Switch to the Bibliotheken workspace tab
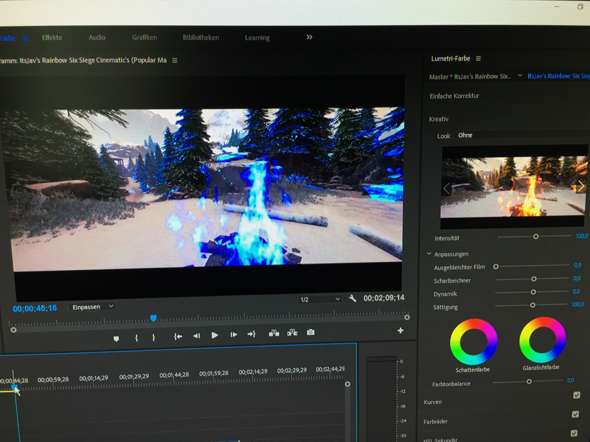Screen dimensions: 590x442 pos(201,37)
